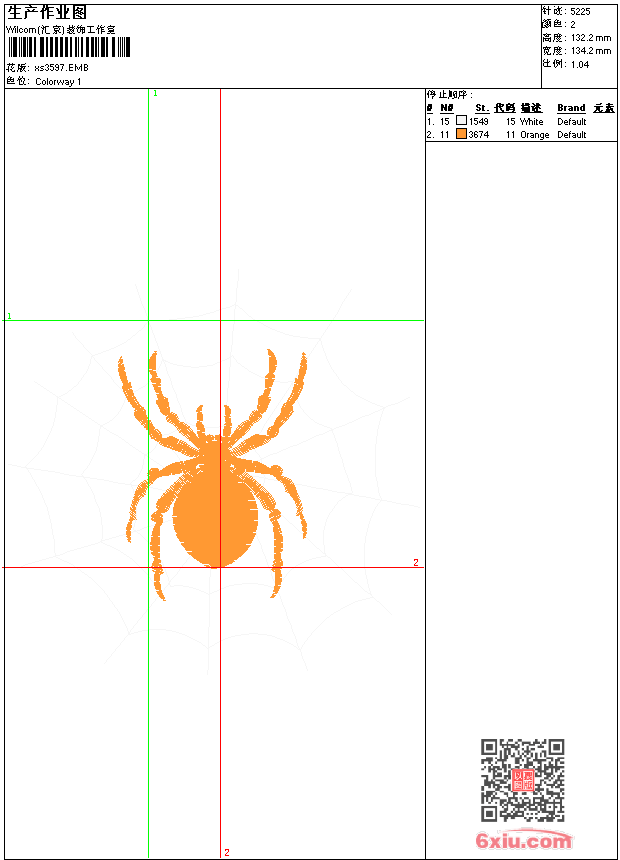Select the Colorway 1 label
Screen dimensions: 620x860
pos(58,82)
